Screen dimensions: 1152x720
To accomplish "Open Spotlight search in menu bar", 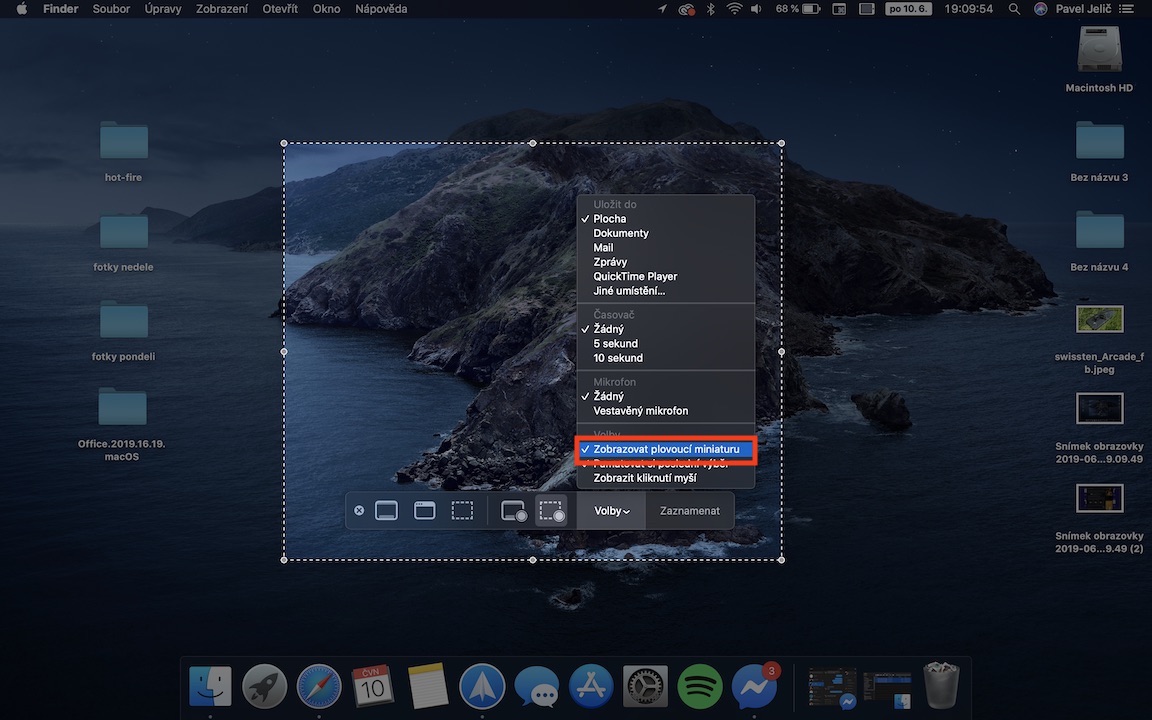I will click(1014, 9).
